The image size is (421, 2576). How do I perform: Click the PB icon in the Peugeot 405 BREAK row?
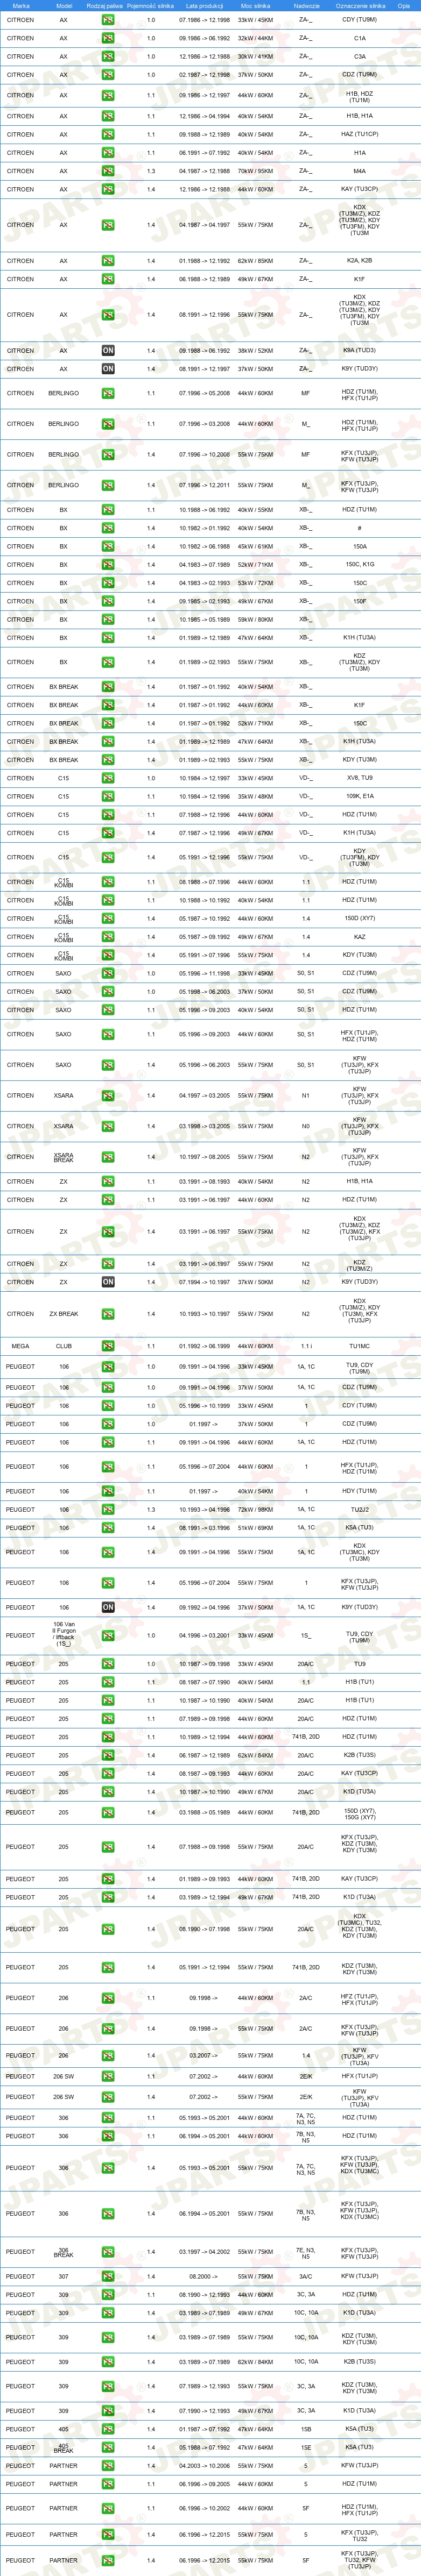pos(108,2448)
